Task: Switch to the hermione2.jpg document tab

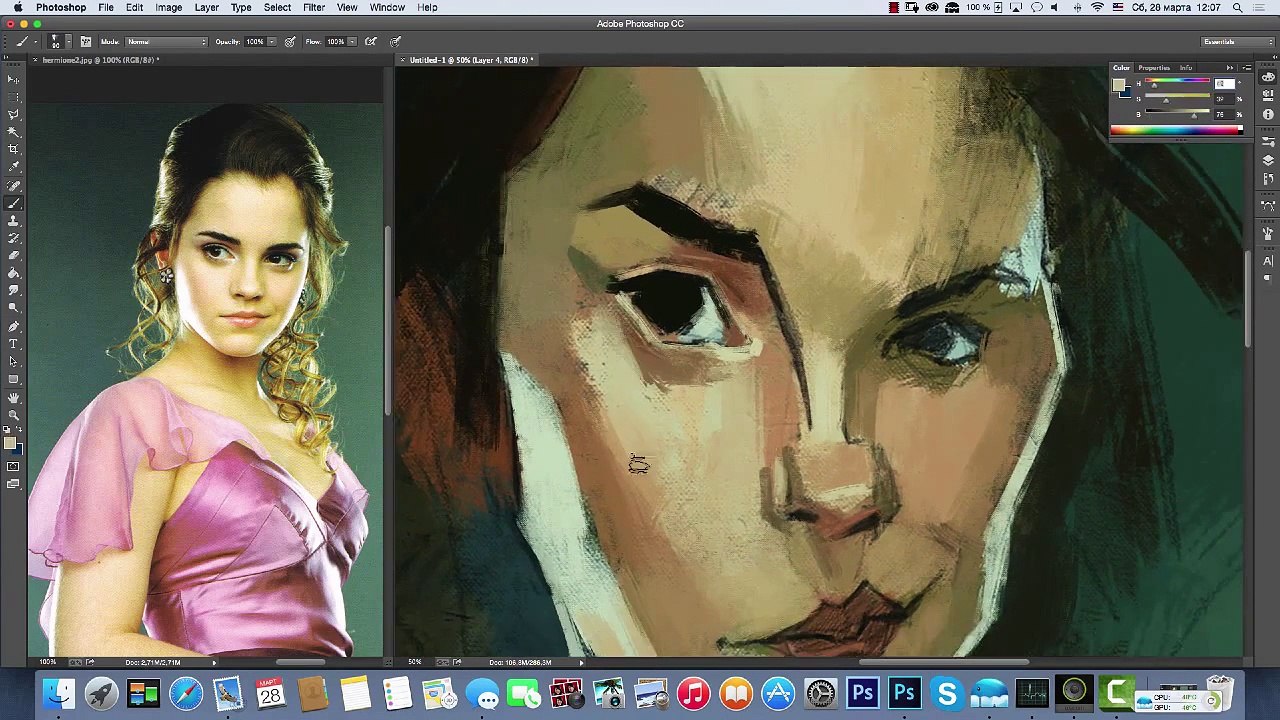Action: point(99,60)
